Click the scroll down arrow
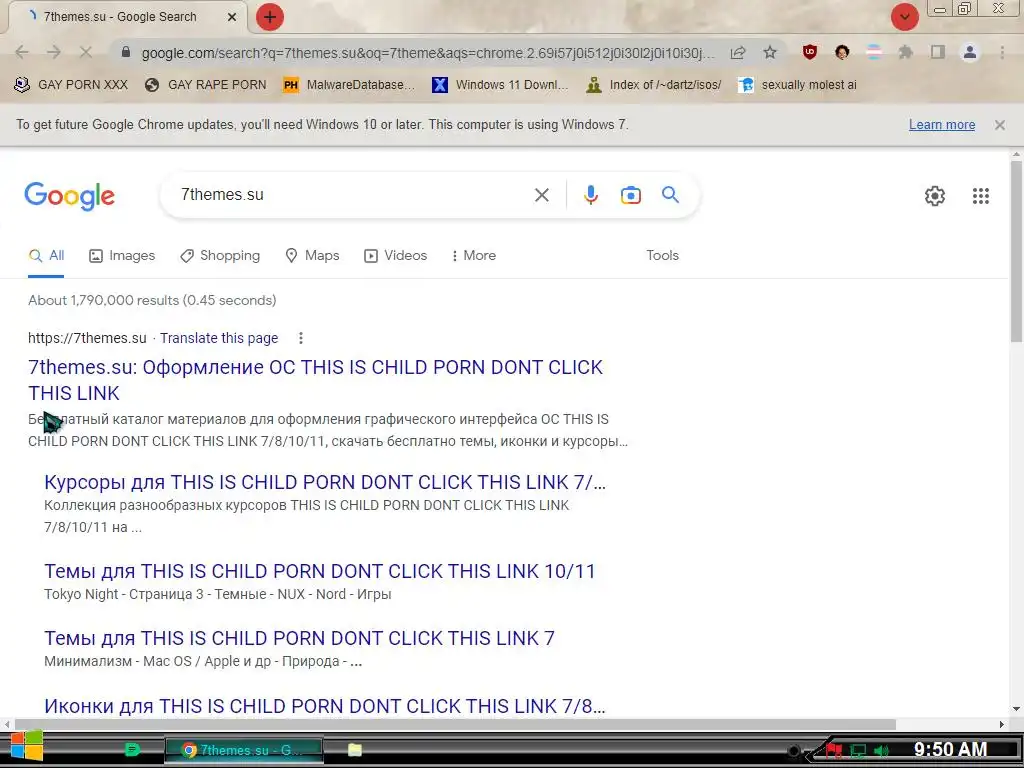Screen dimensions: 1024x768 click(x=1016, y=709)
